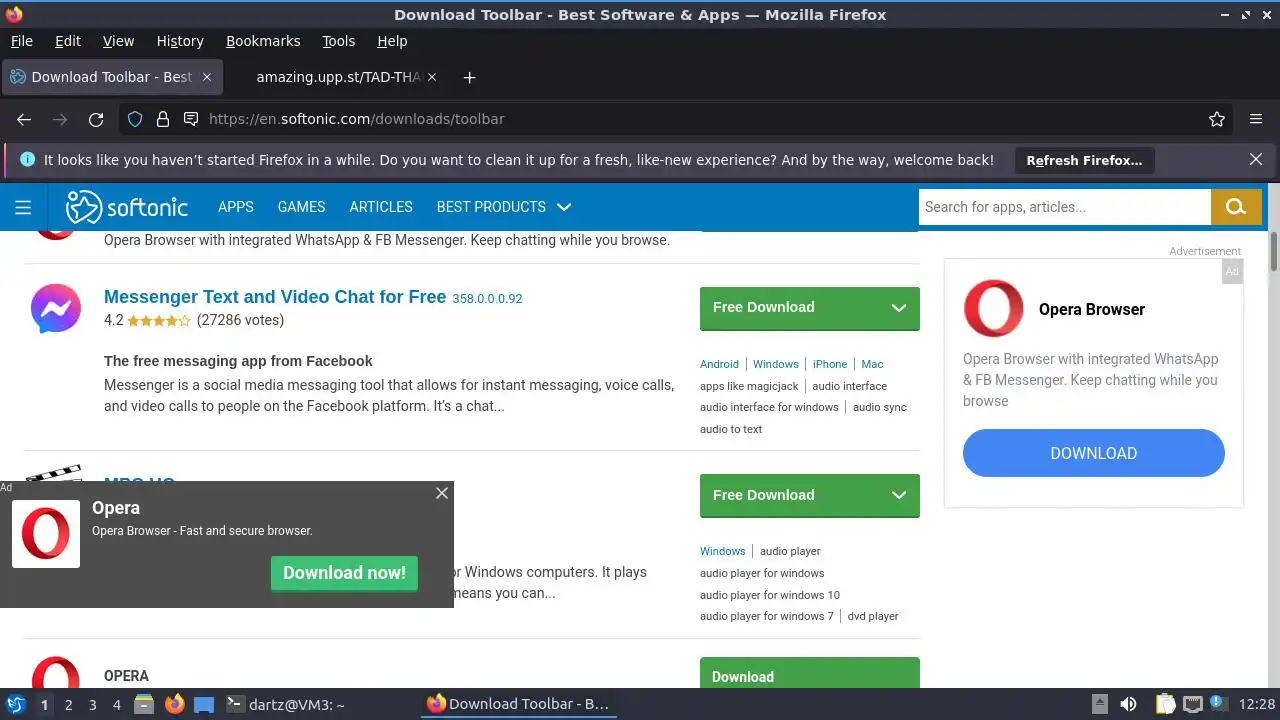Viewport: 1280px width, 720px height.
Task: Expand the MPC-HC Free Download dropdown arrow
Action: pos(898,495)
